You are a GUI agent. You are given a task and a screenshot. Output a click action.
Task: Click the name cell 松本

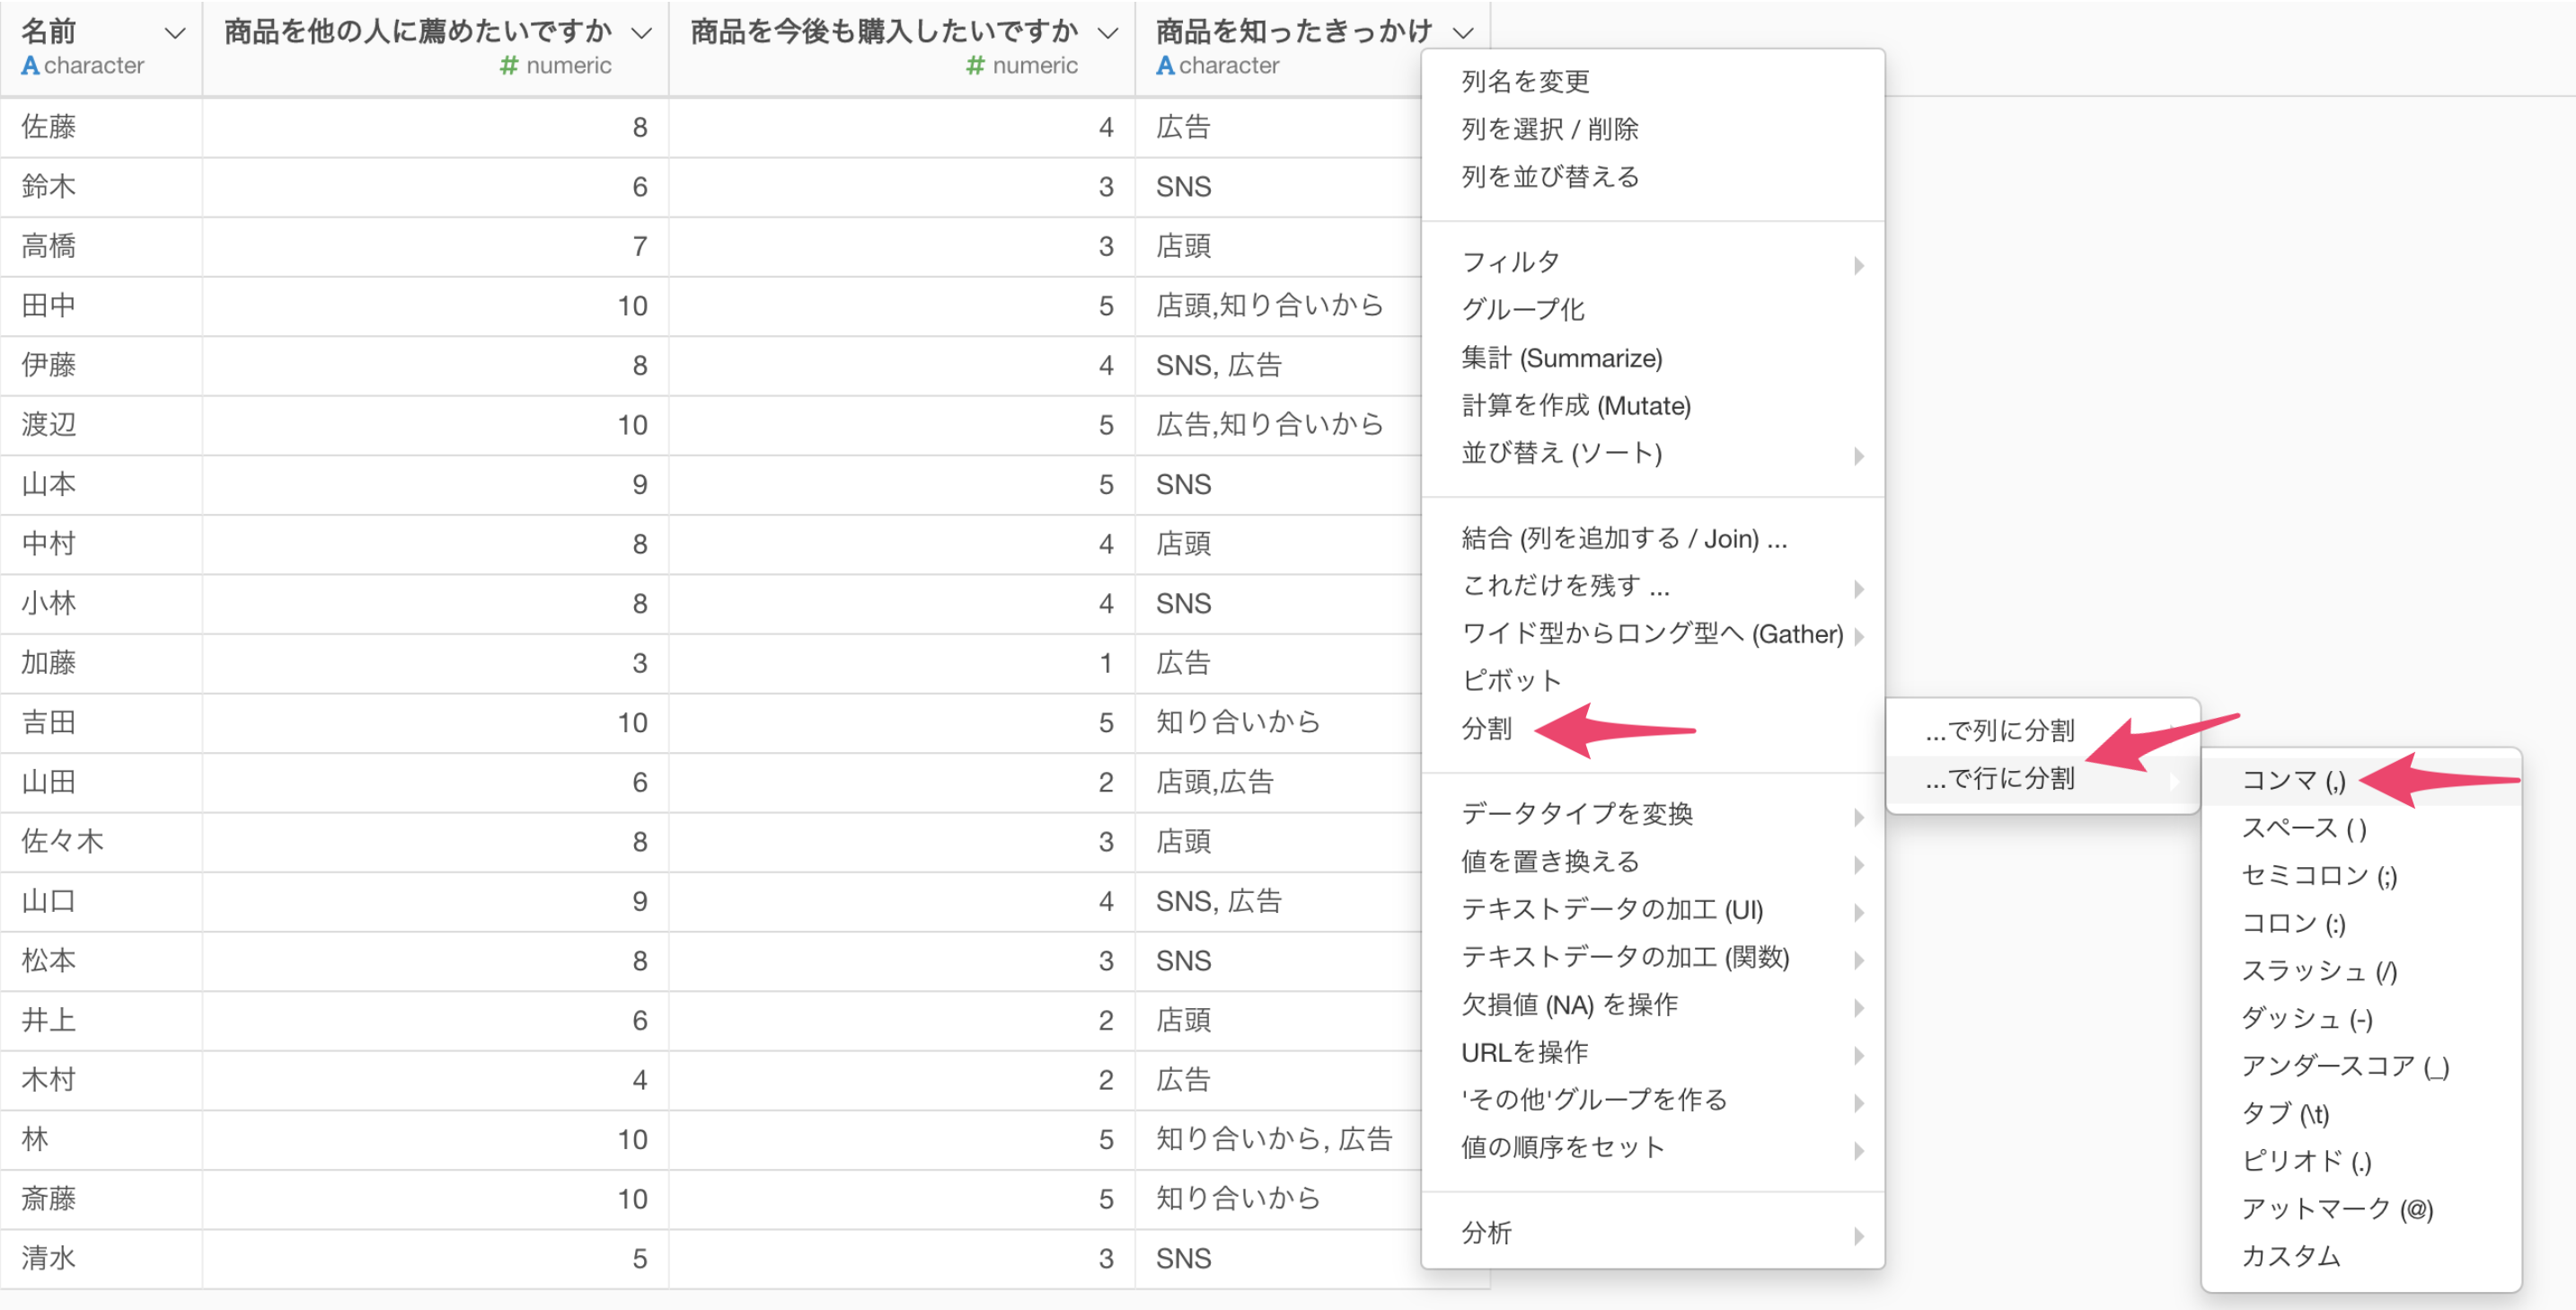coord(101,961)
